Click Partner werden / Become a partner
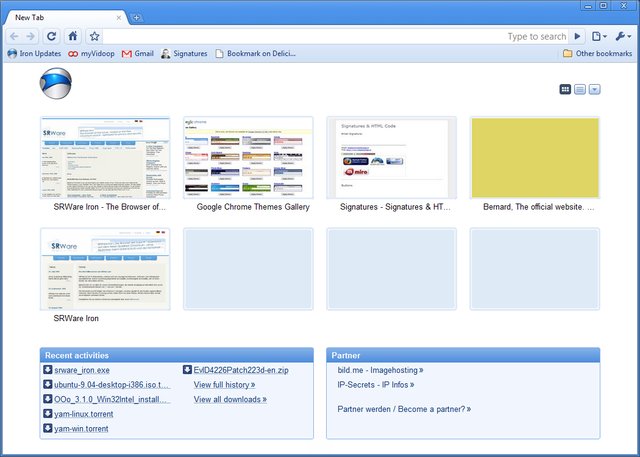The image size is (640, 457). click(x=404, y=409)
